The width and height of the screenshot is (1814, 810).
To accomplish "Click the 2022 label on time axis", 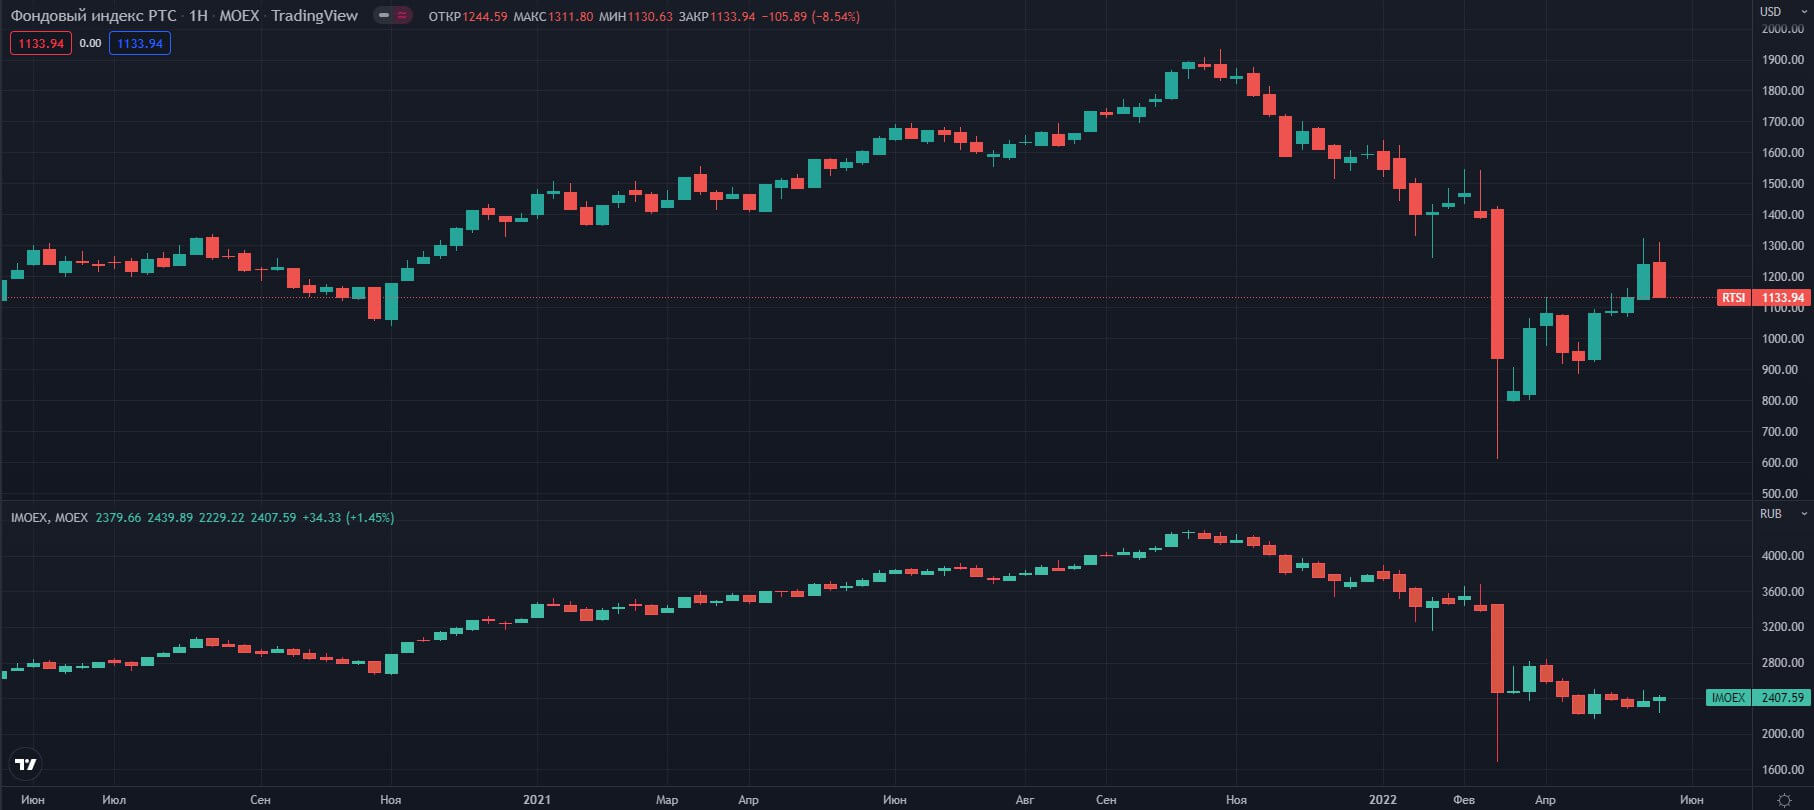I will (1383, 800).
